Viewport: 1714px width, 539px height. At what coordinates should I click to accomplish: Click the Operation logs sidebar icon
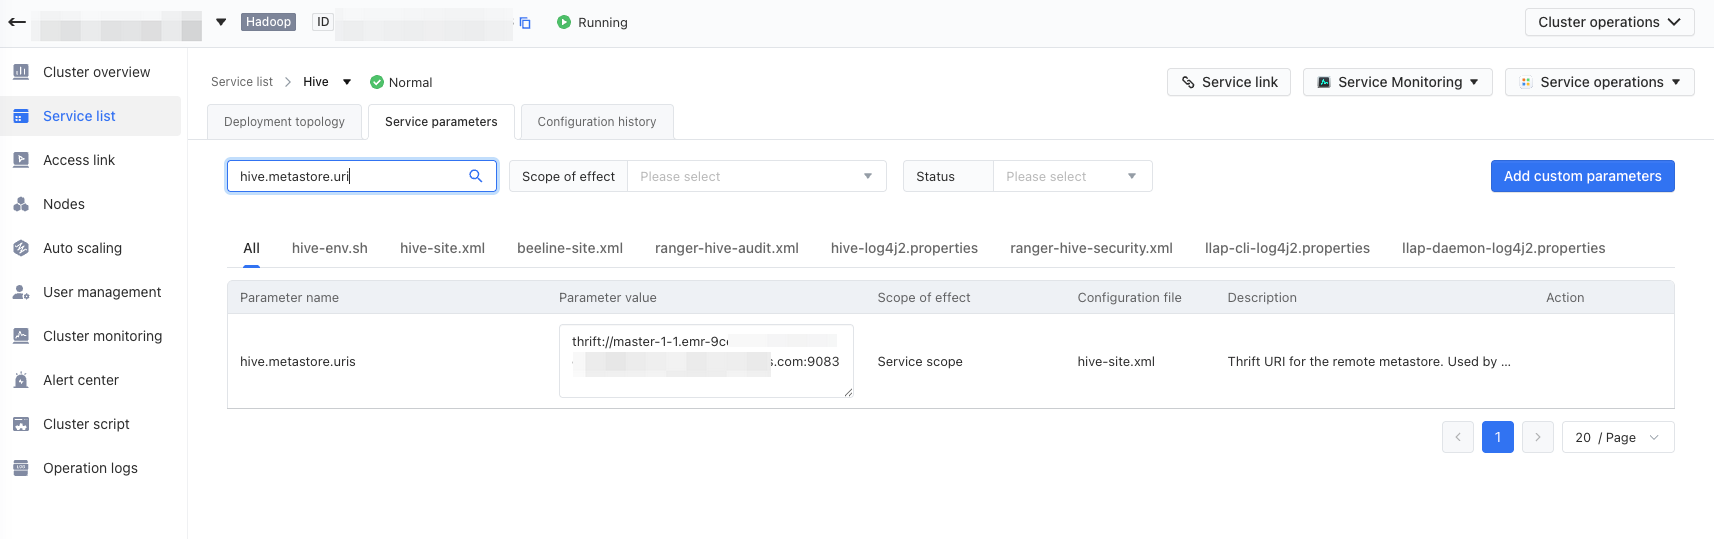point(21,468)
